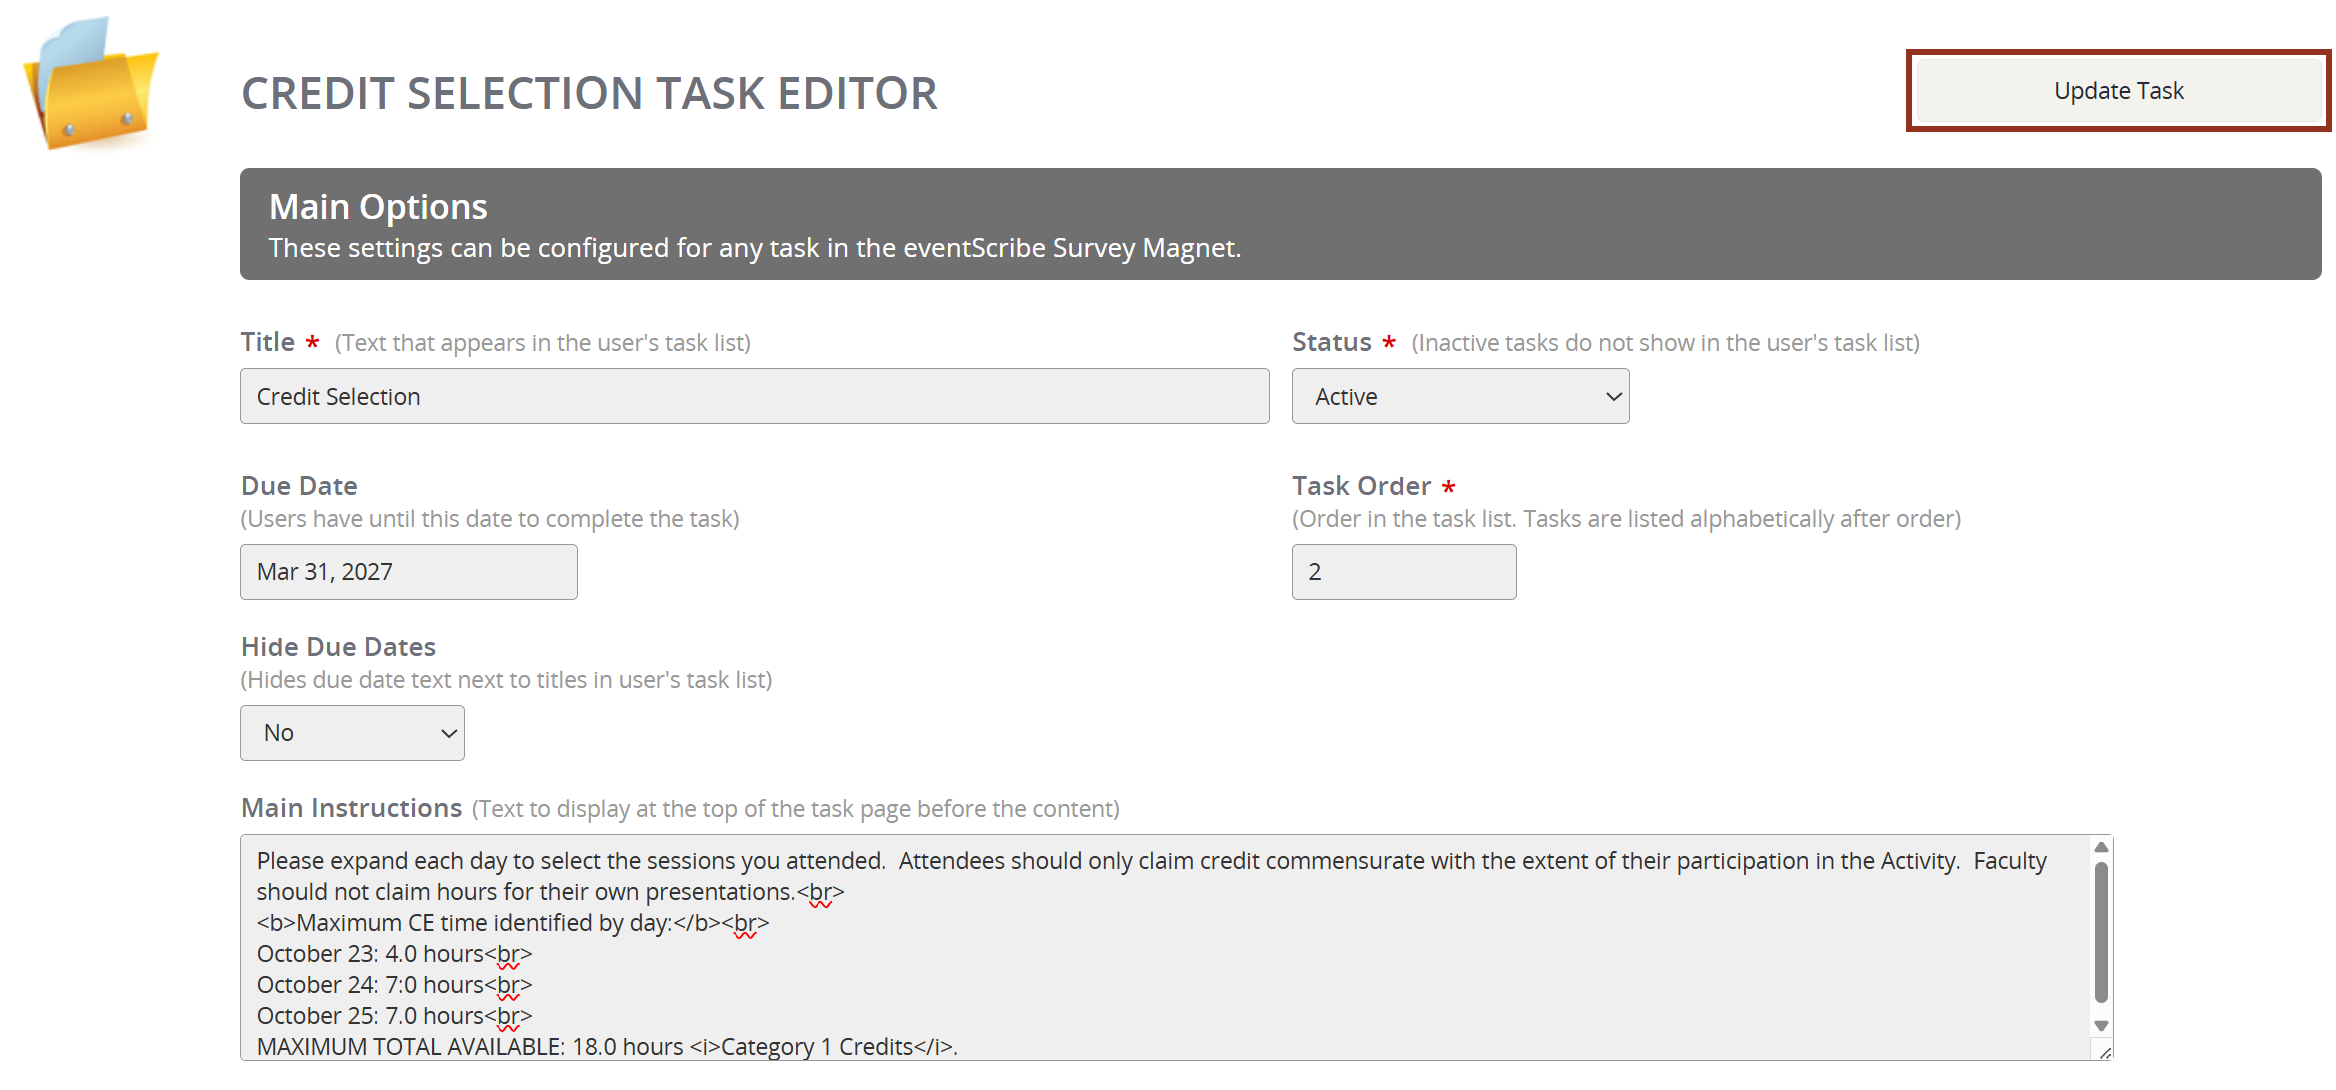This screenshot has height=1090, width=2336.
Task: Focus the Task Order field with value 2
Action: tap(1403, 572)
